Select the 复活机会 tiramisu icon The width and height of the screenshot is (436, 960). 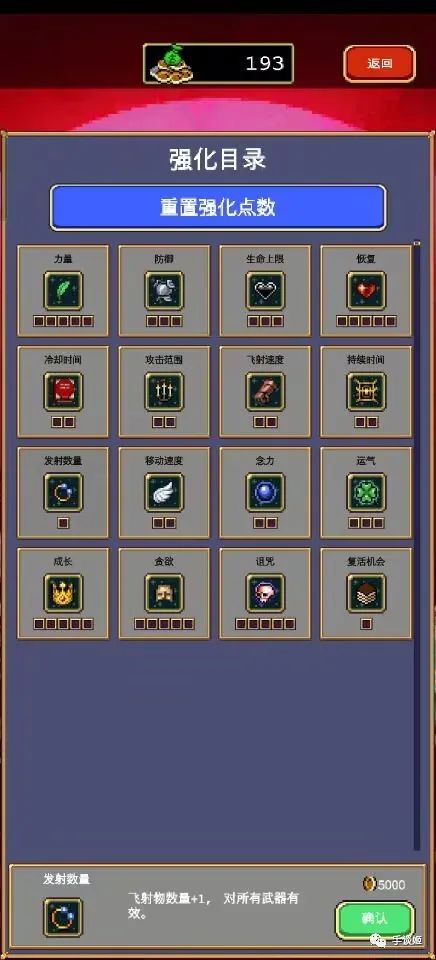[366, 594]
